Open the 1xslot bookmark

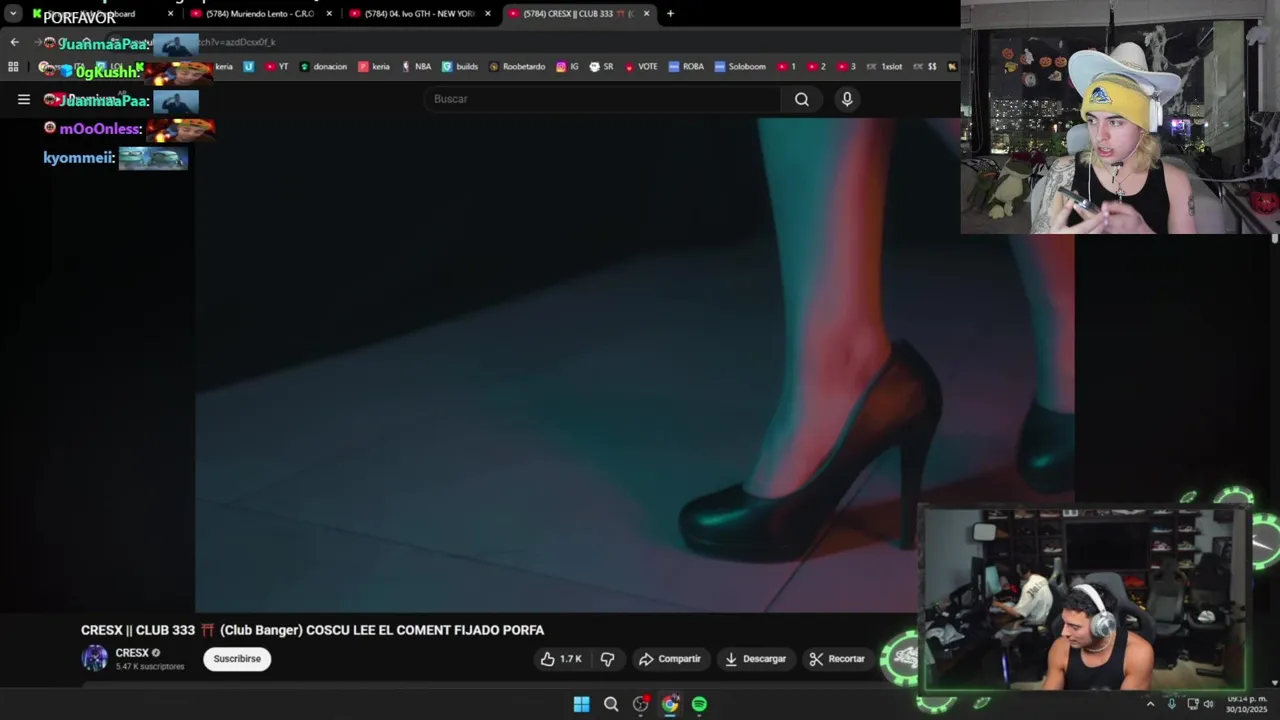(x=885, y=67)
